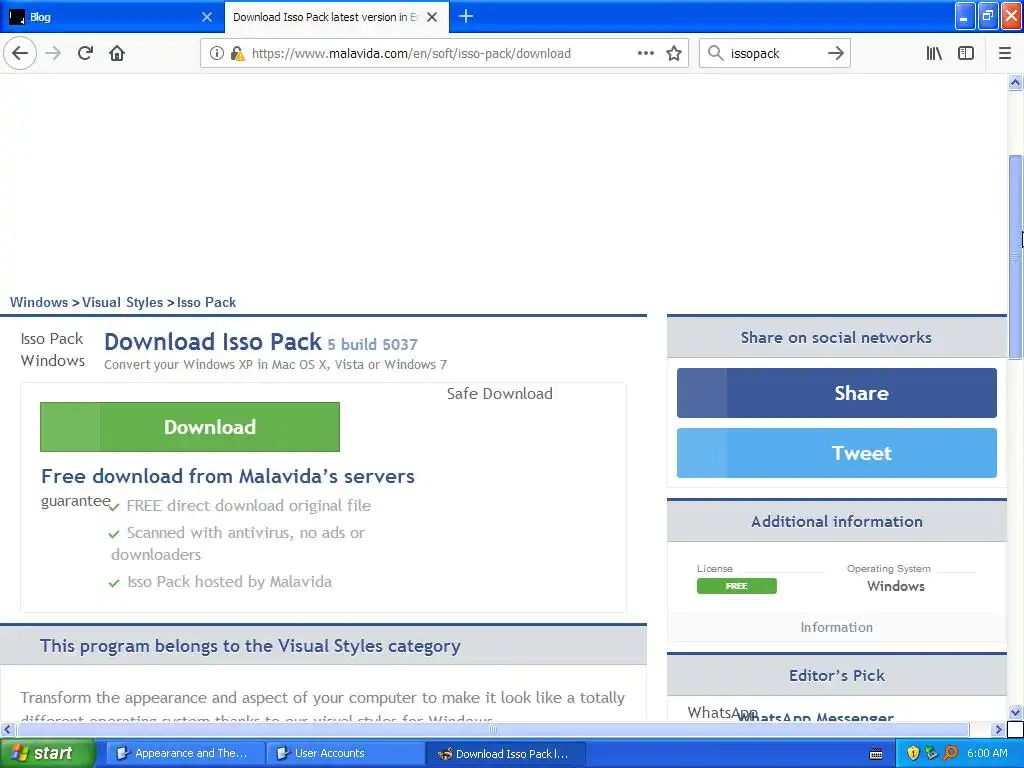Screen dimensions: 1024x768
Task: Click the address bar URL
Action: tap(411, 54)
